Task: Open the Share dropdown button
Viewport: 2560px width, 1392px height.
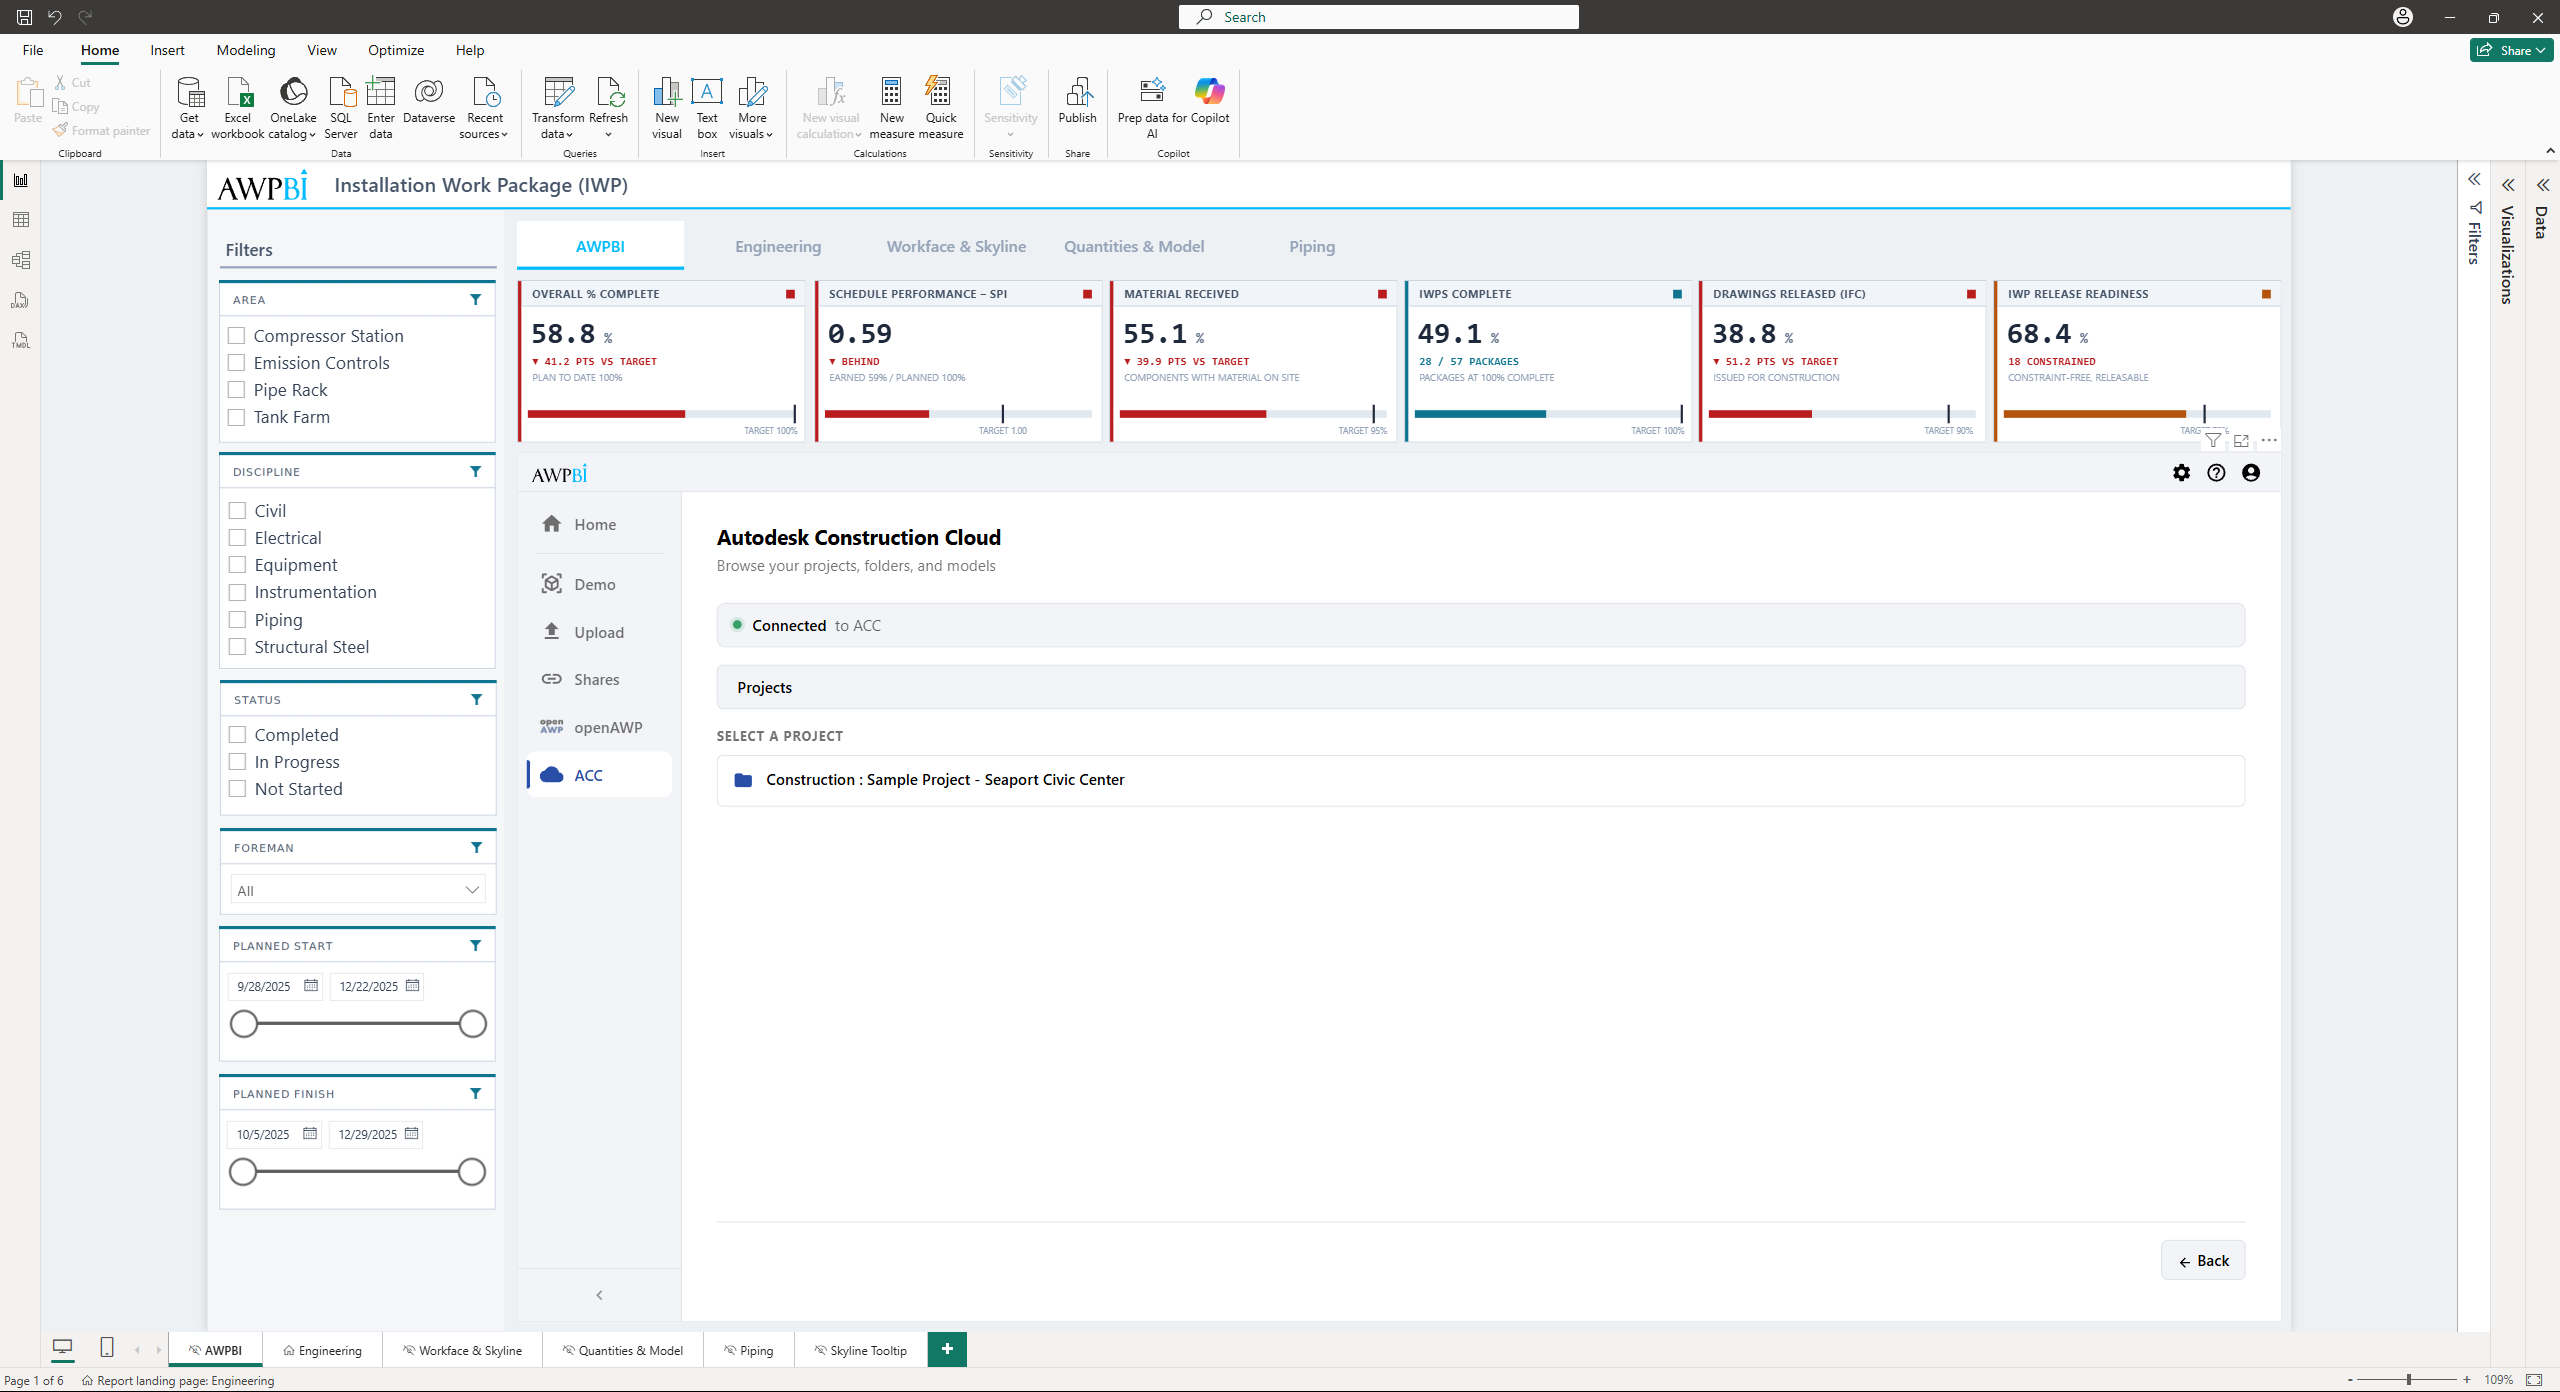Action: click(2510, 50)
